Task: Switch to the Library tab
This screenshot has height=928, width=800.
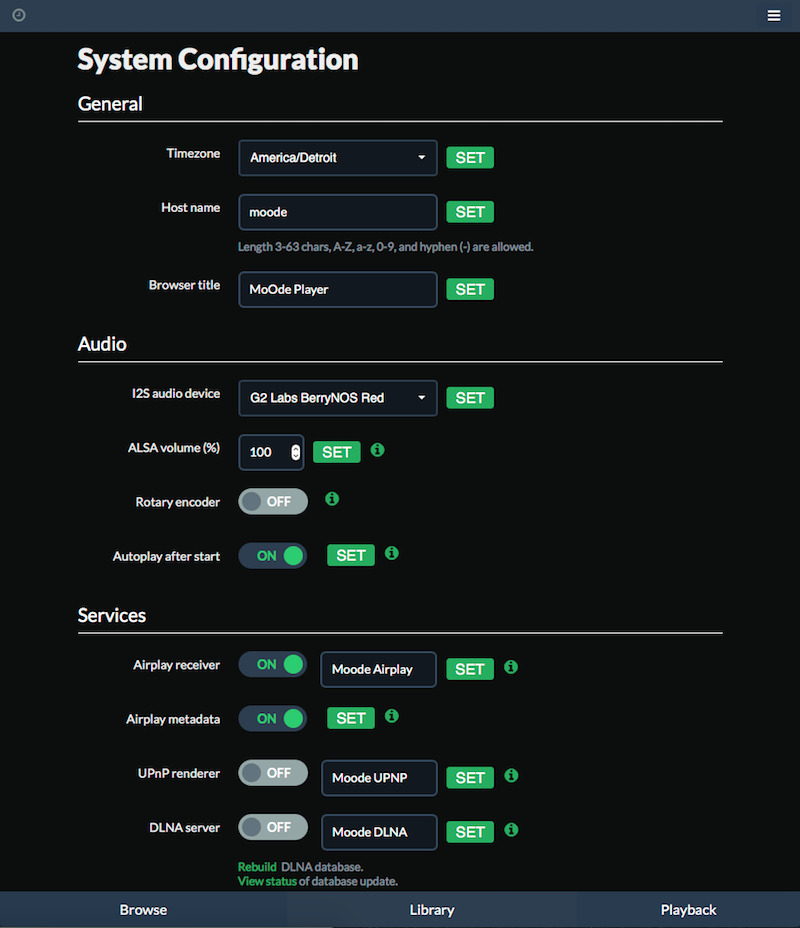Action: tap(432, 910)
